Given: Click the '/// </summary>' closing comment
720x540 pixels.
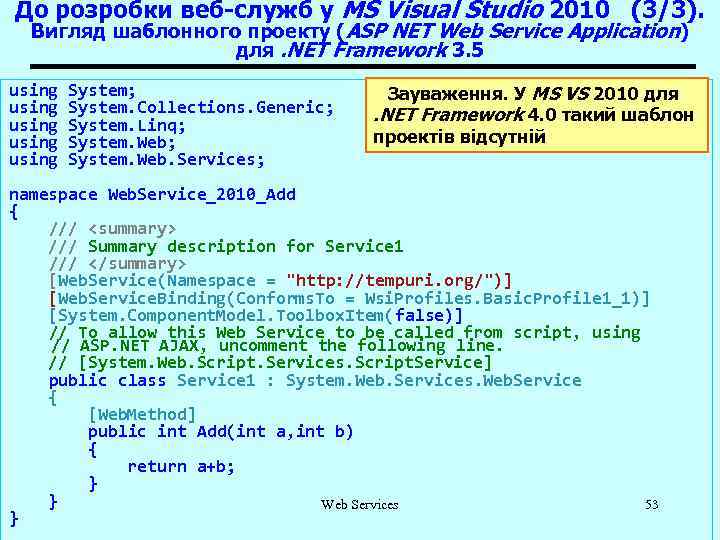Looking at the screenshot, I should [x=117, y=264].
